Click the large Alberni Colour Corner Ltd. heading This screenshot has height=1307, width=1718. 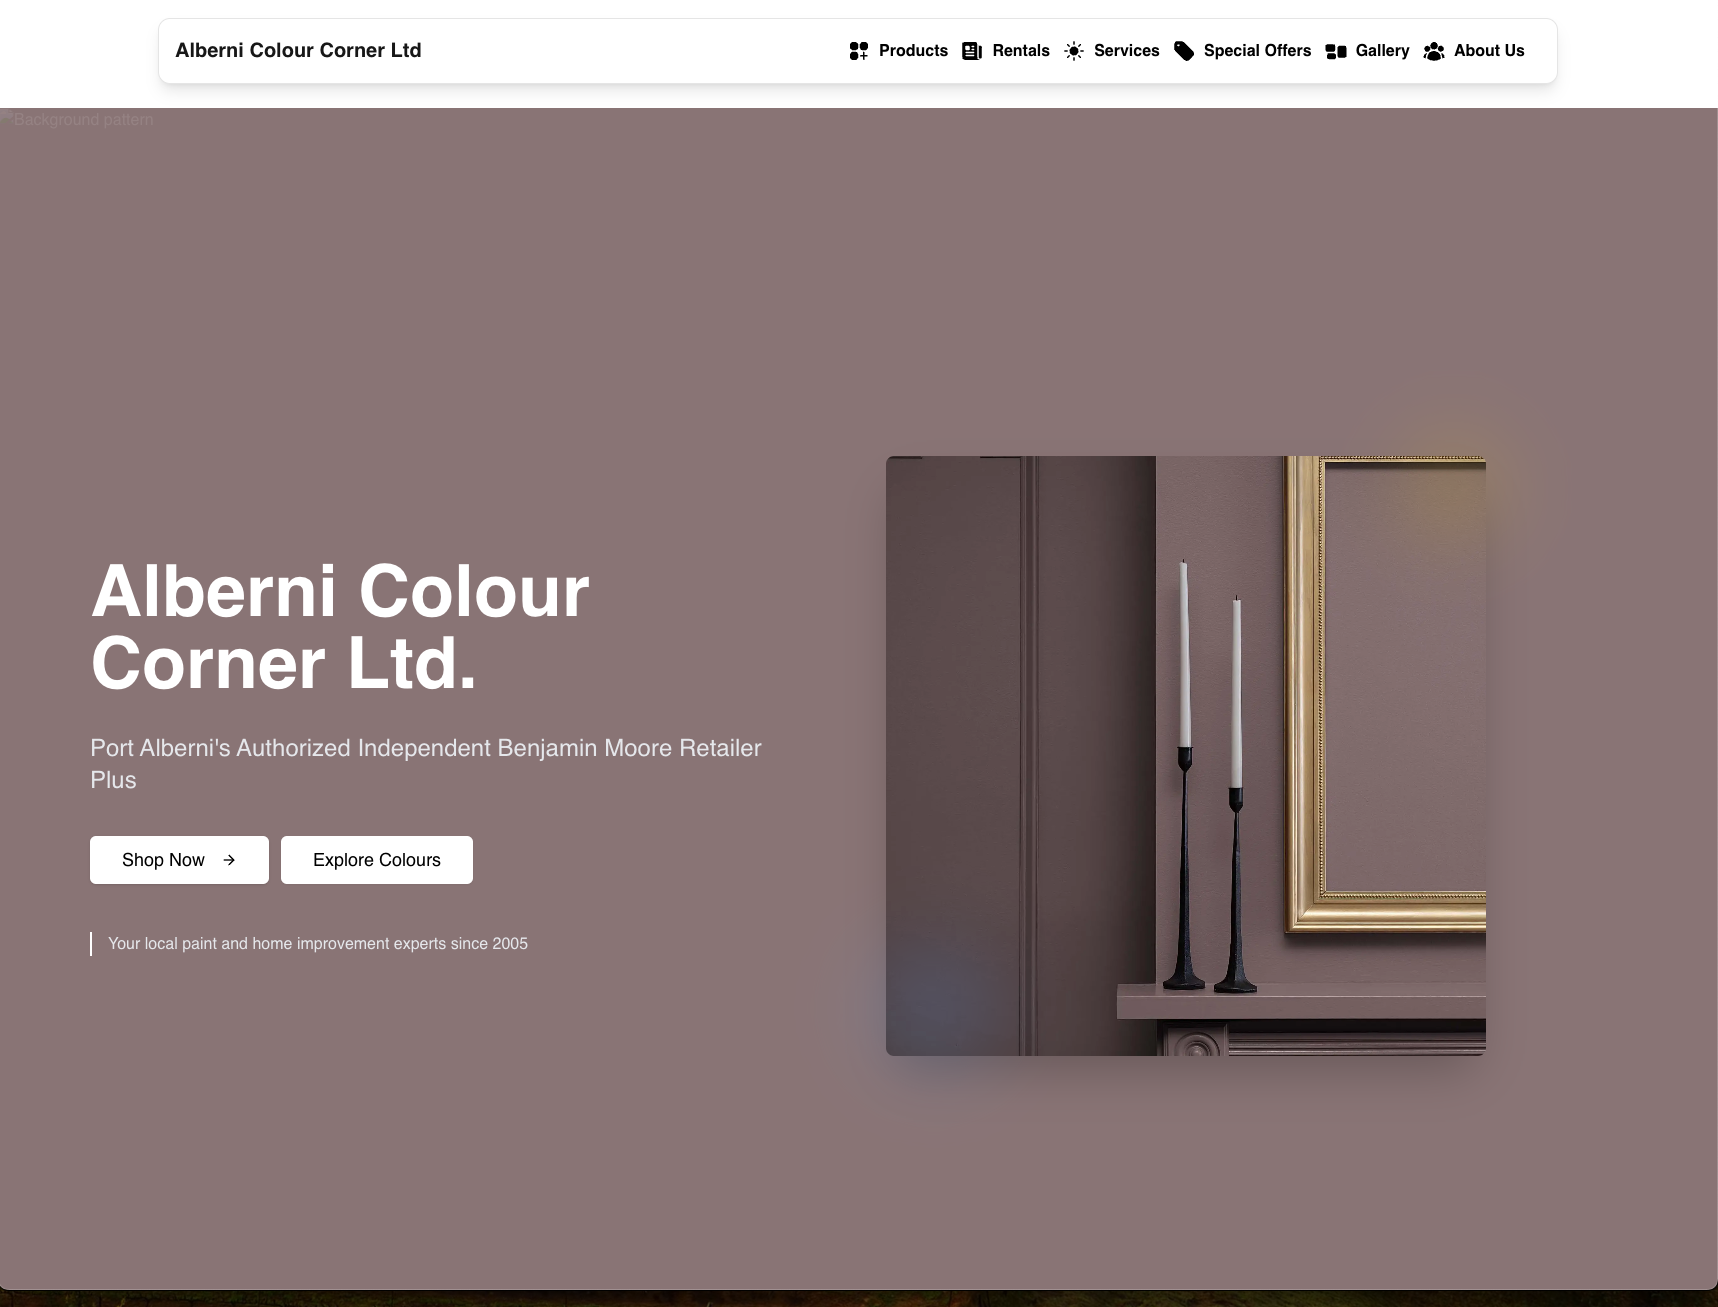340,627
